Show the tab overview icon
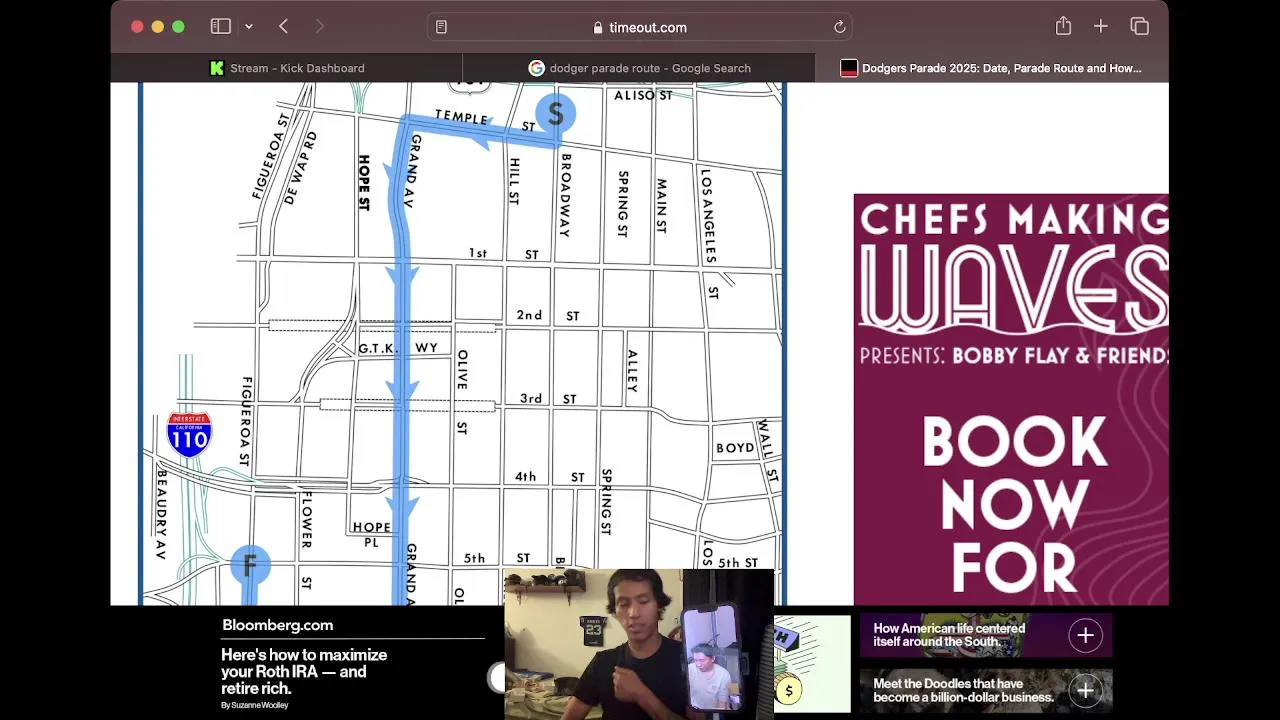Screen dimensions: 1280x720 (1139, 27)
